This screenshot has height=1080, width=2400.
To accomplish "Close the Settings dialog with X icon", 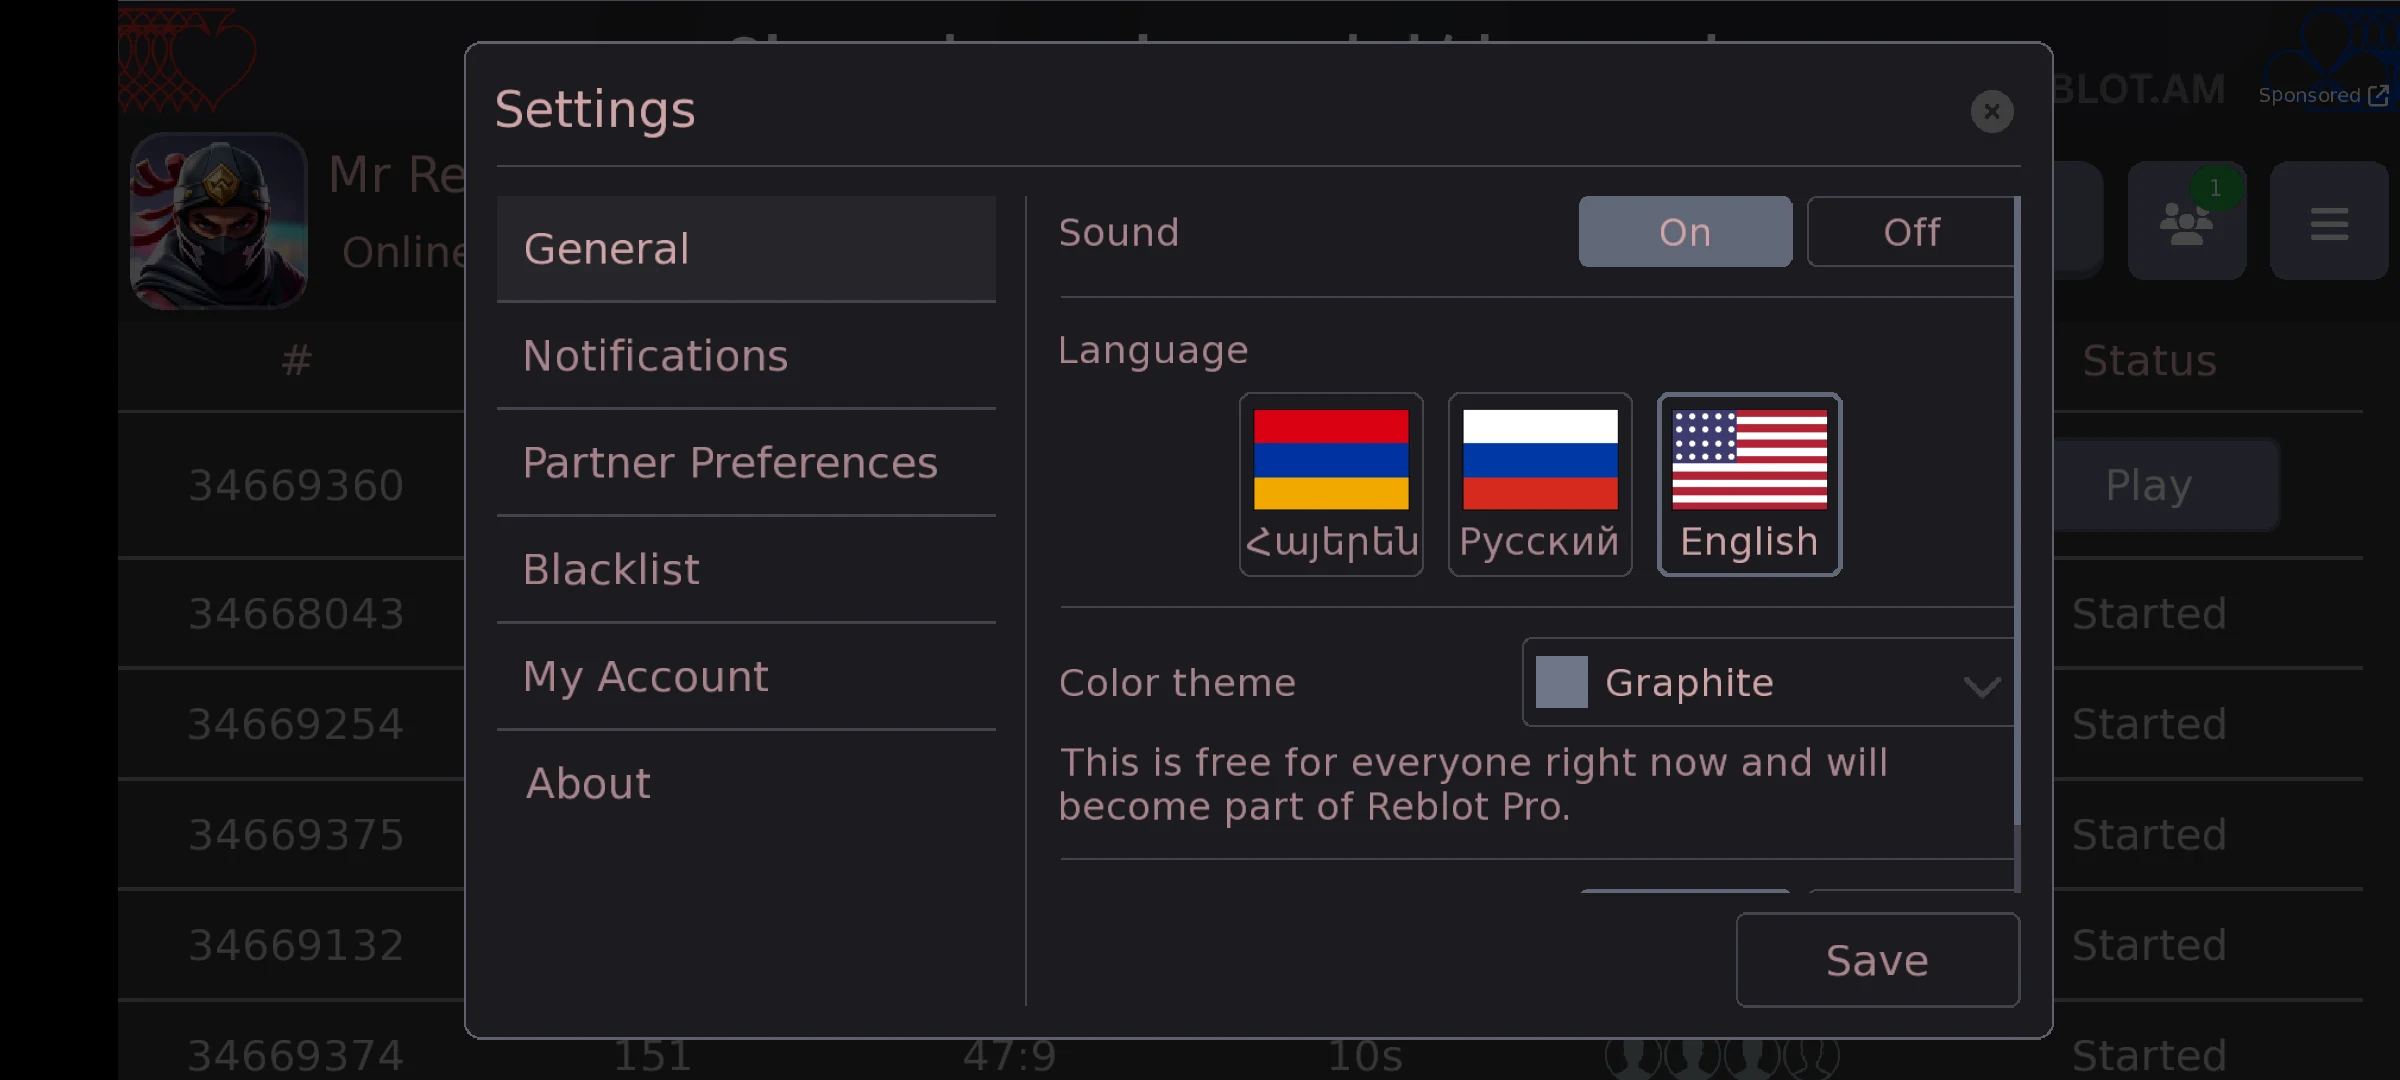I will pyautogui.click(x=1991, y=111).
